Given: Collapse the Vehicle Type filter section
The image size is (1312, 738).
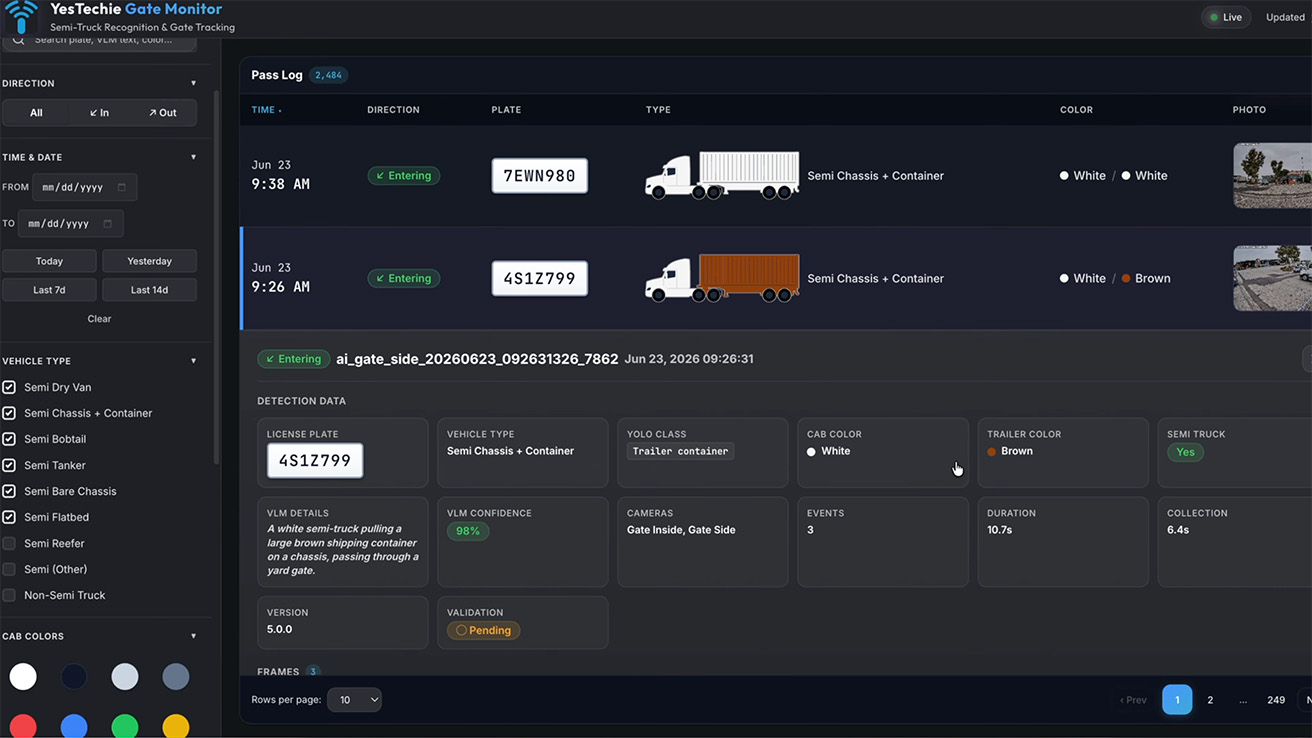Looking at the screenshot, I should 194,361.
